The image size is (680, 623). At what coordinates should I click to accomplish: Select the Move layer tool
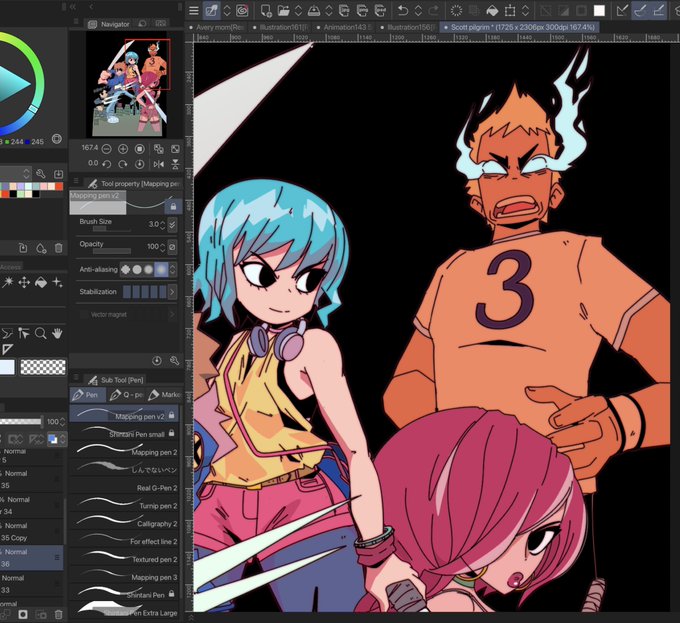tap(24, 283)
